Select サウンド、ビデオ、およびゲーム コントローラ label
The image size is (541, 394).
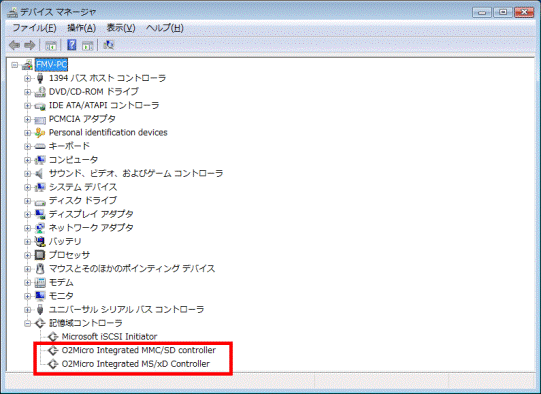tap(136, 173)
